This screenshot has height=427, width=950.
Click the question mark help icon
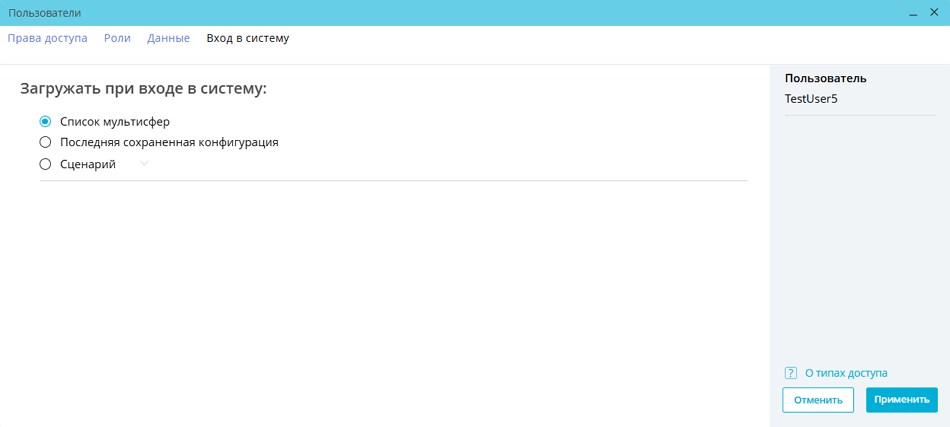[x=791, y=373]
